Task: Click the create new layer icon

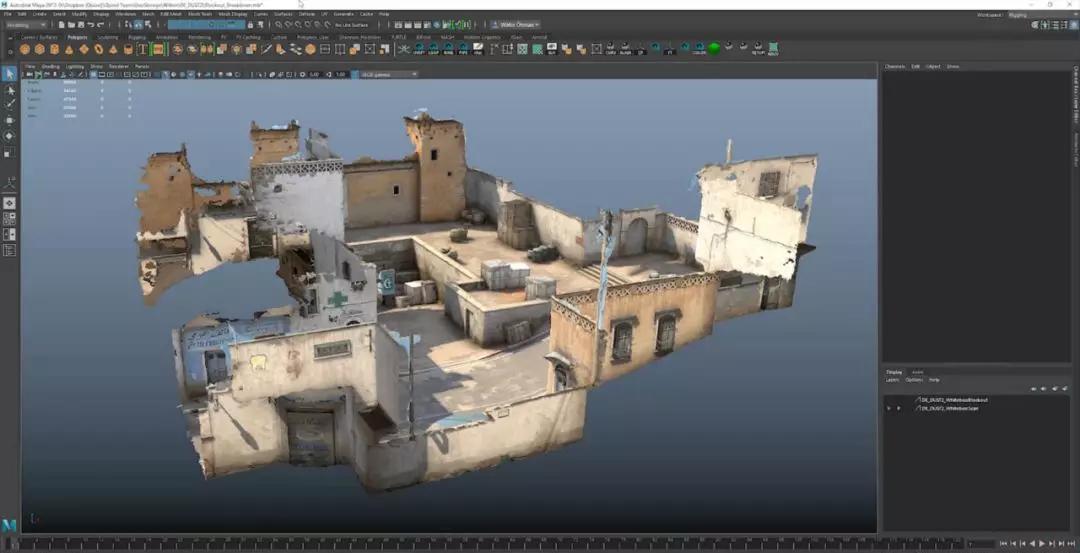Action: click(x=1055, y=388)
